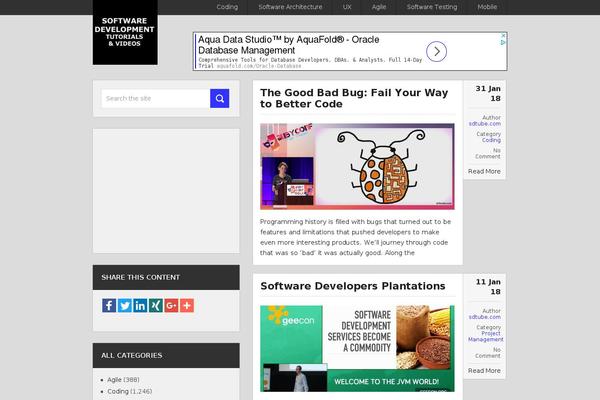Click the geecon talk thumbnail
The width and height of the screenshot is (600, 400).
[357, 348]
